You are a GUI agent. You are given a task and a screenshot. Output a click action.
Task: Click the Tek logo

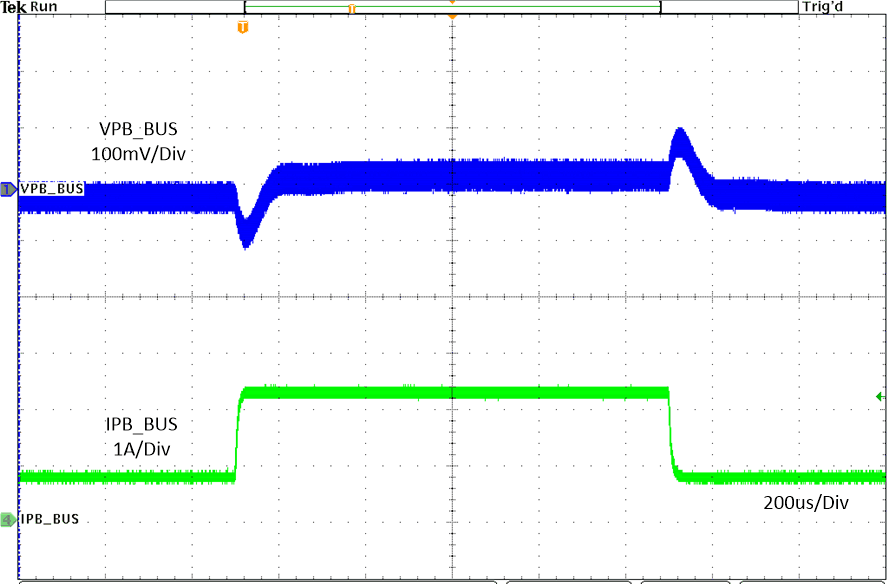pos(13,6)
